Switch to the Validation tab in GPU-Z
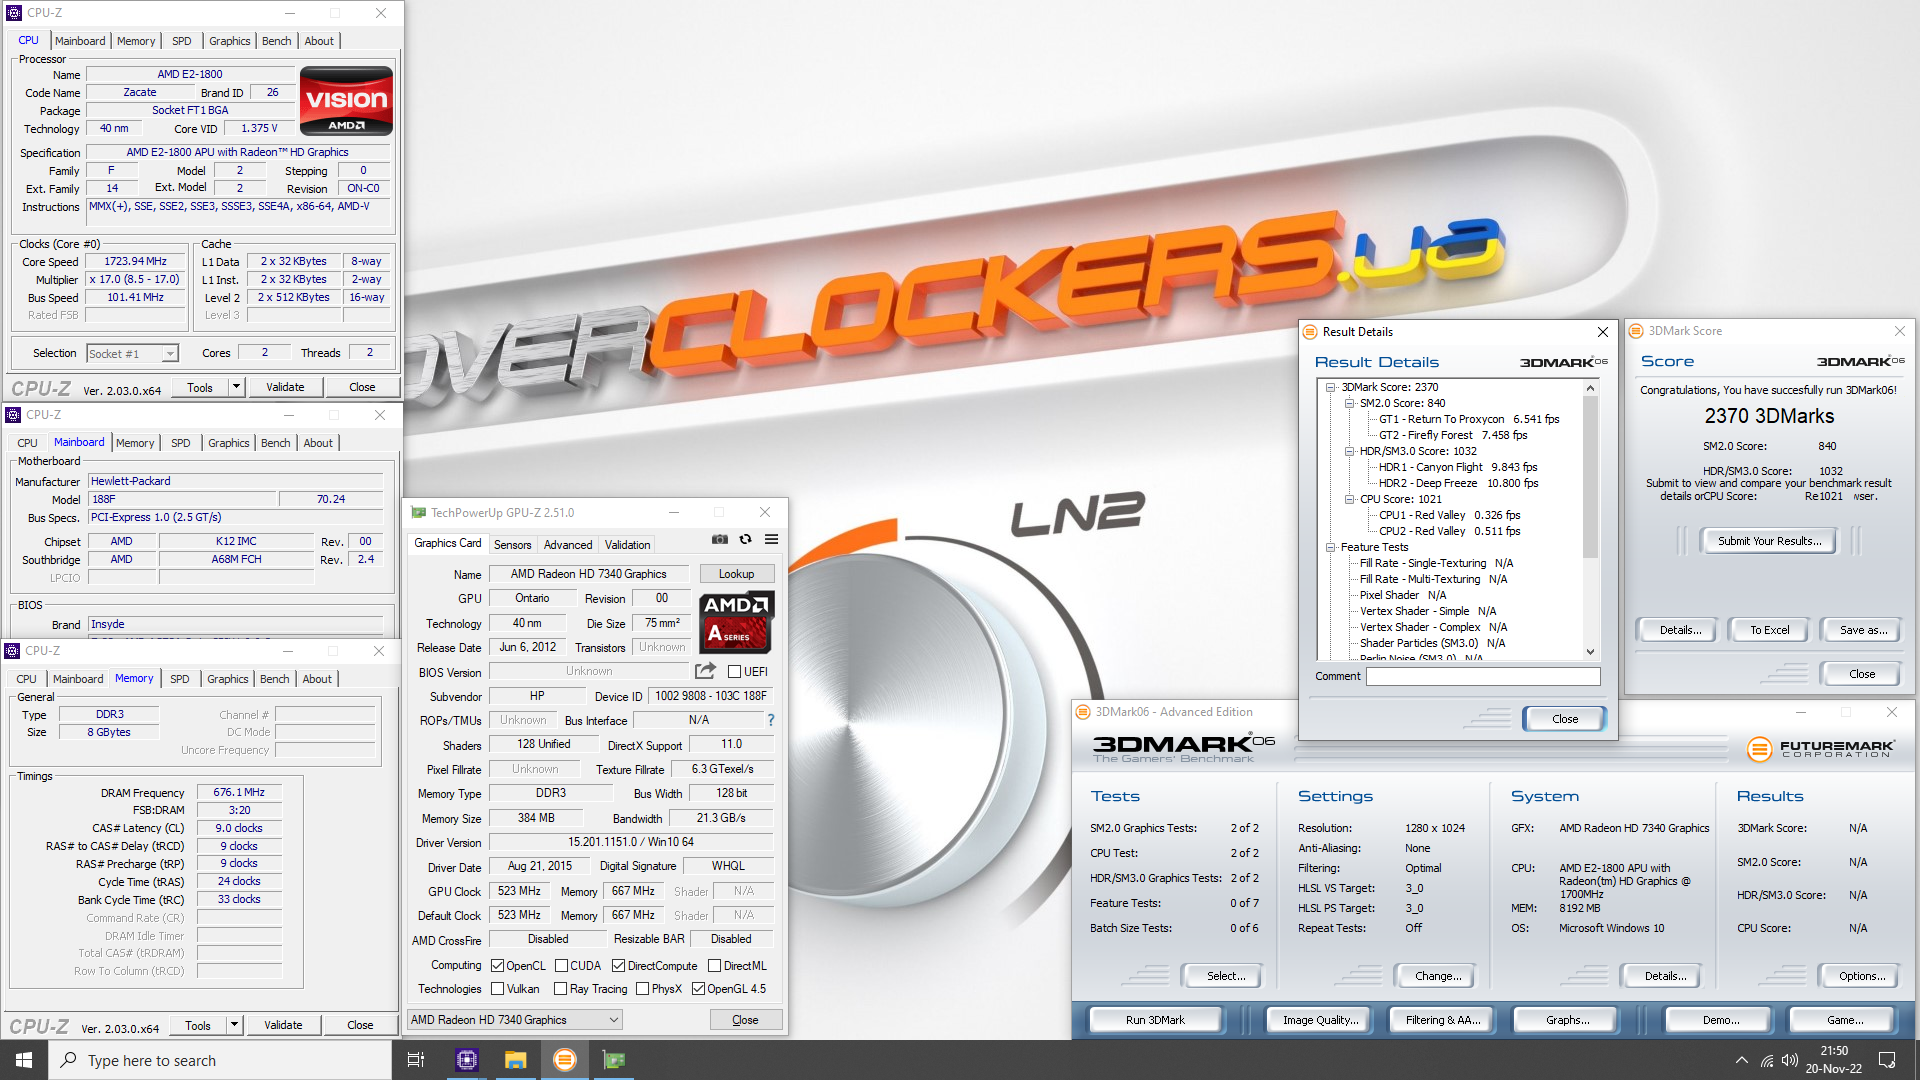Screen dimensions: 1920x1080 [x=628, y=544]
